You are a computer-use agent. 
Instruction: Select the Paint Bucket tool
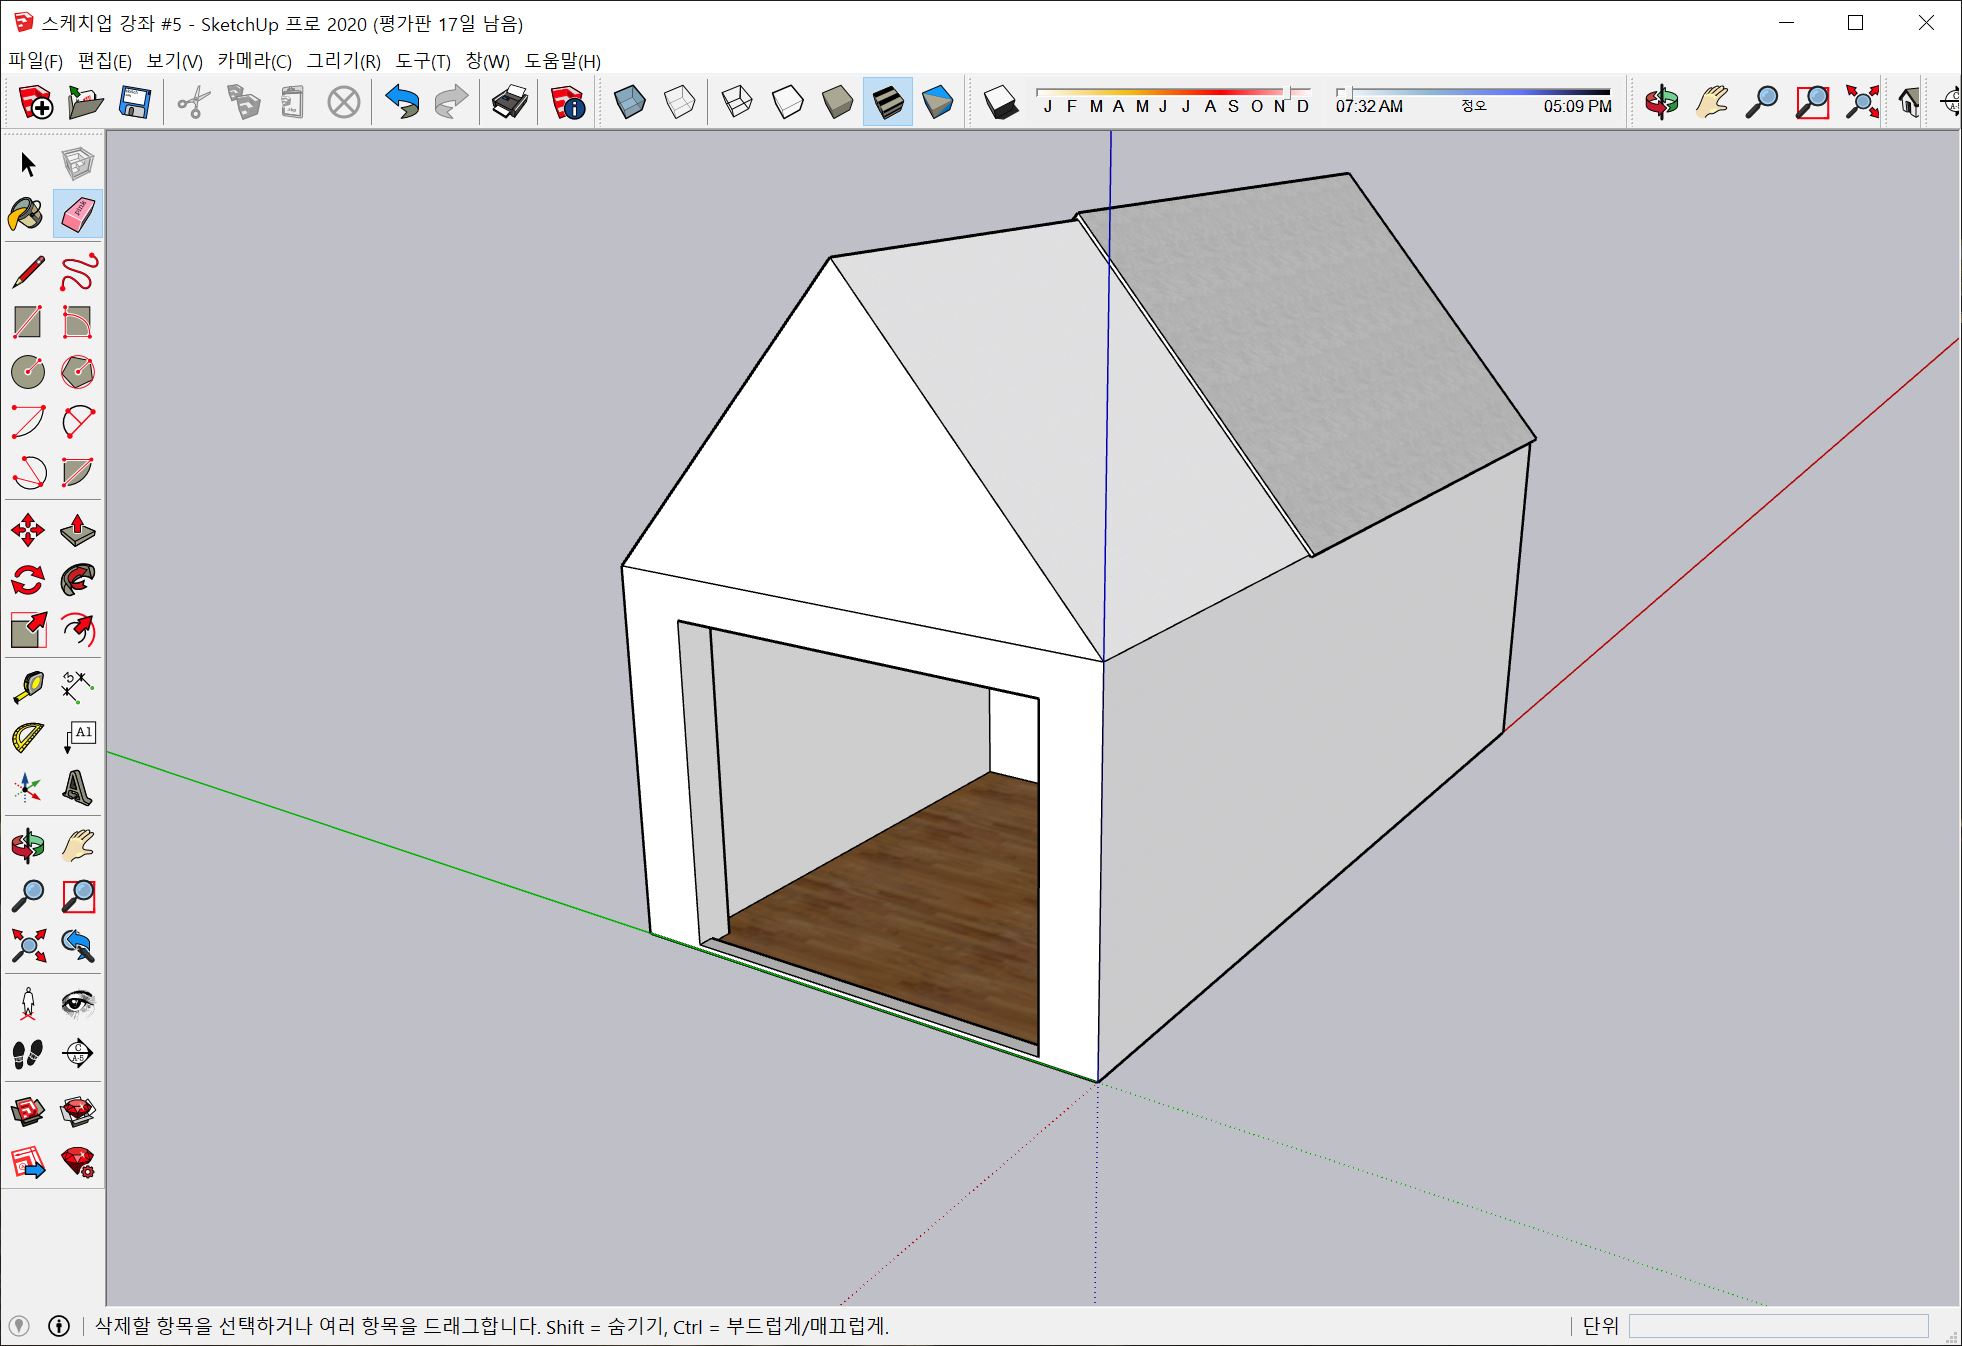coord(27,213)
